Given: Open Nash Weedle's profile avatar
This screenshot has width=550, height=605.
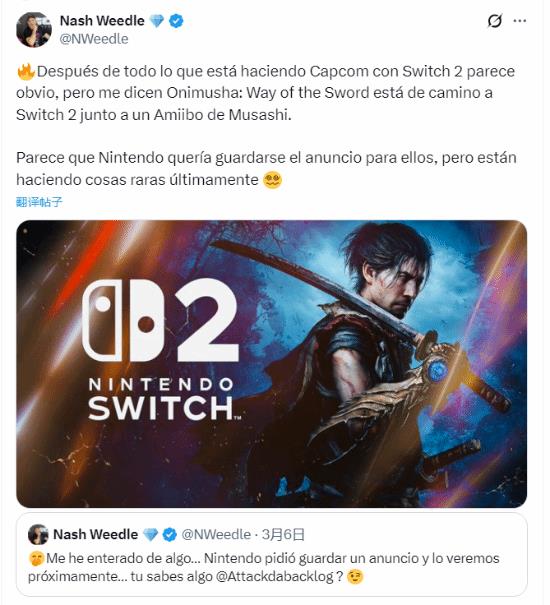Looking at the screenshot, I should (34, 30).
